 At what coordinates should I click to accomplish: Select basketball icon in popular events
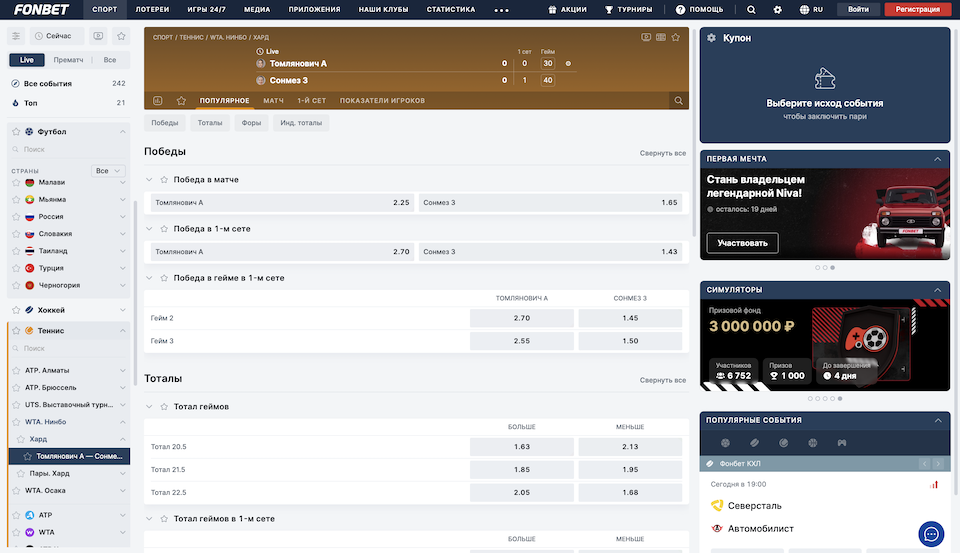(x=812, y=443)
